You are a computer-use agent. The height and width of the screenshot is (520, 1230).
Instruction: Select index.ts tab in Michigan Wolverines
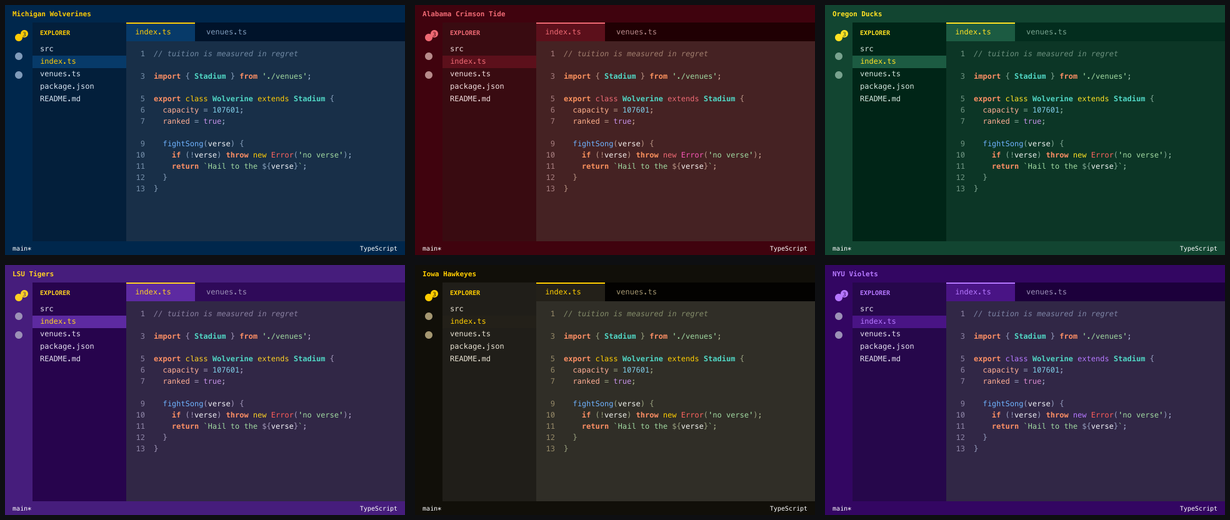160,32
